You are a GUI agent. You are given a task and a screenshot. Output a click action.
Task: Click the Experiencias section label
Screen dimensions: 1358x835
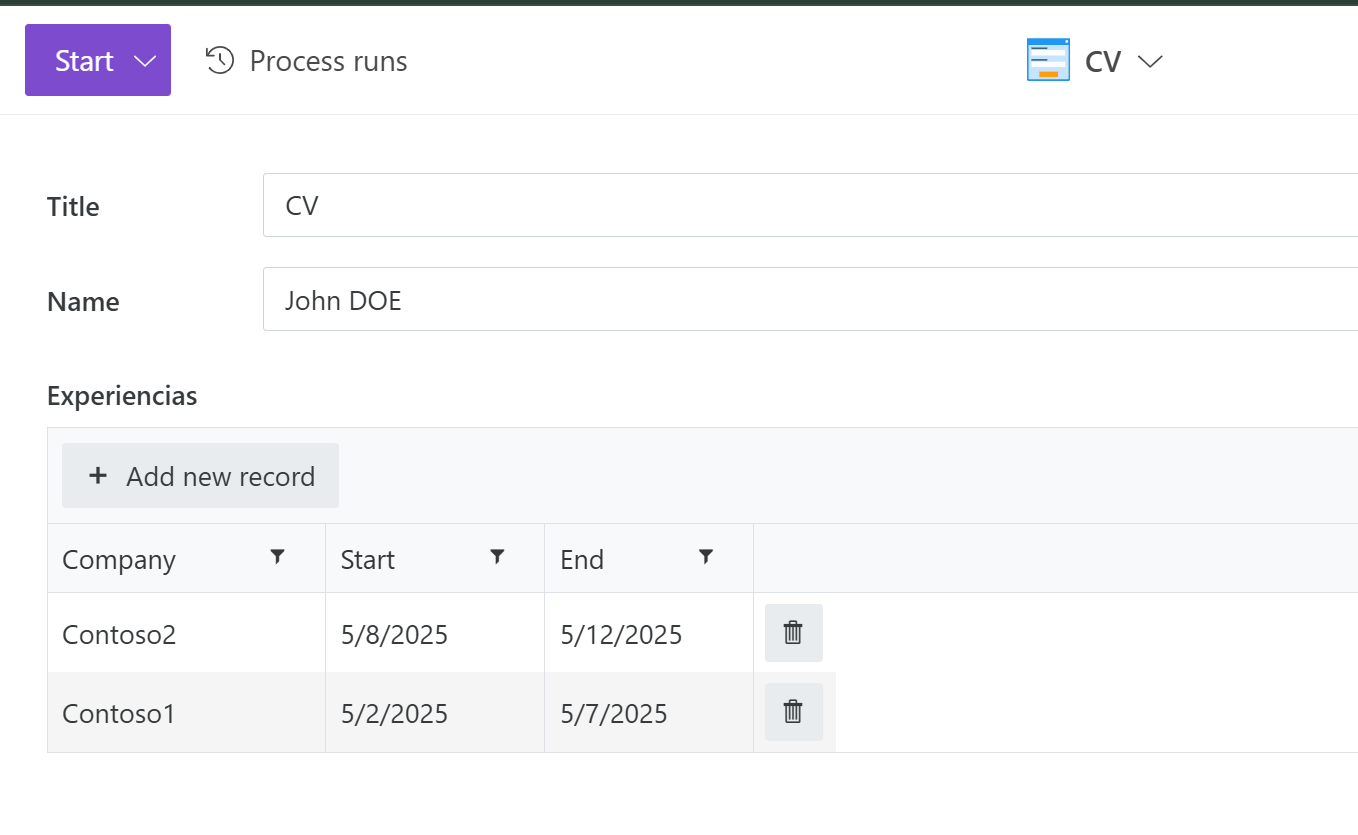pos(122,396)
